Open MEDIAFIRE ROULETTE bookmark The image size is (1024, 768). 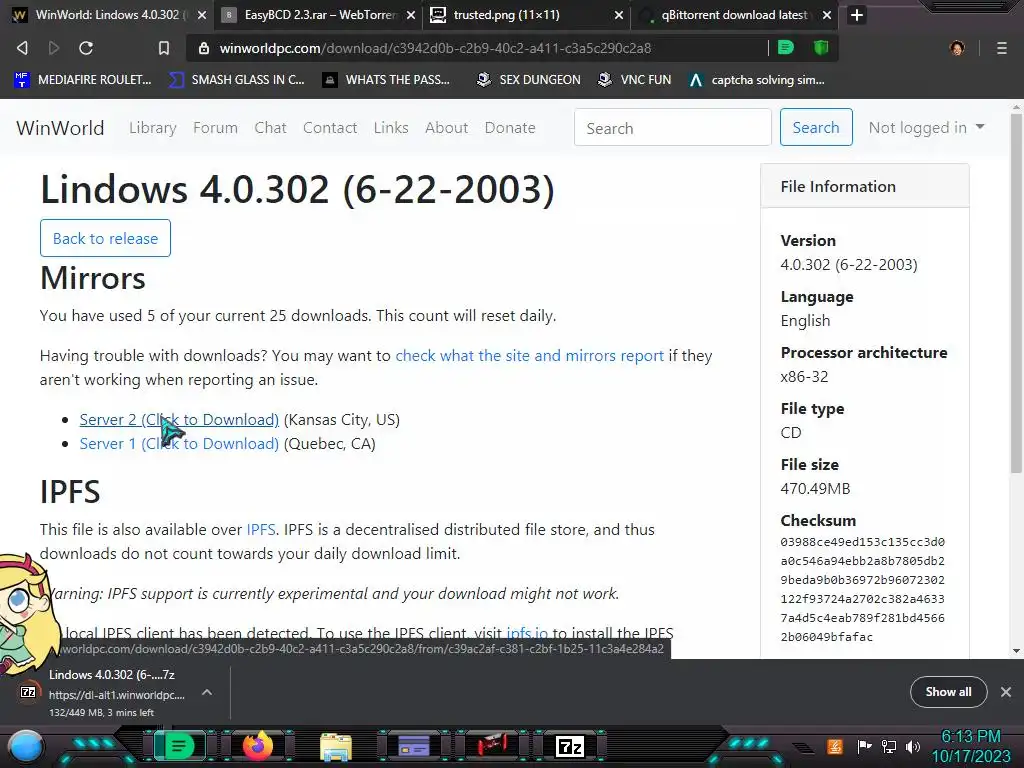[x=82, y=80]
